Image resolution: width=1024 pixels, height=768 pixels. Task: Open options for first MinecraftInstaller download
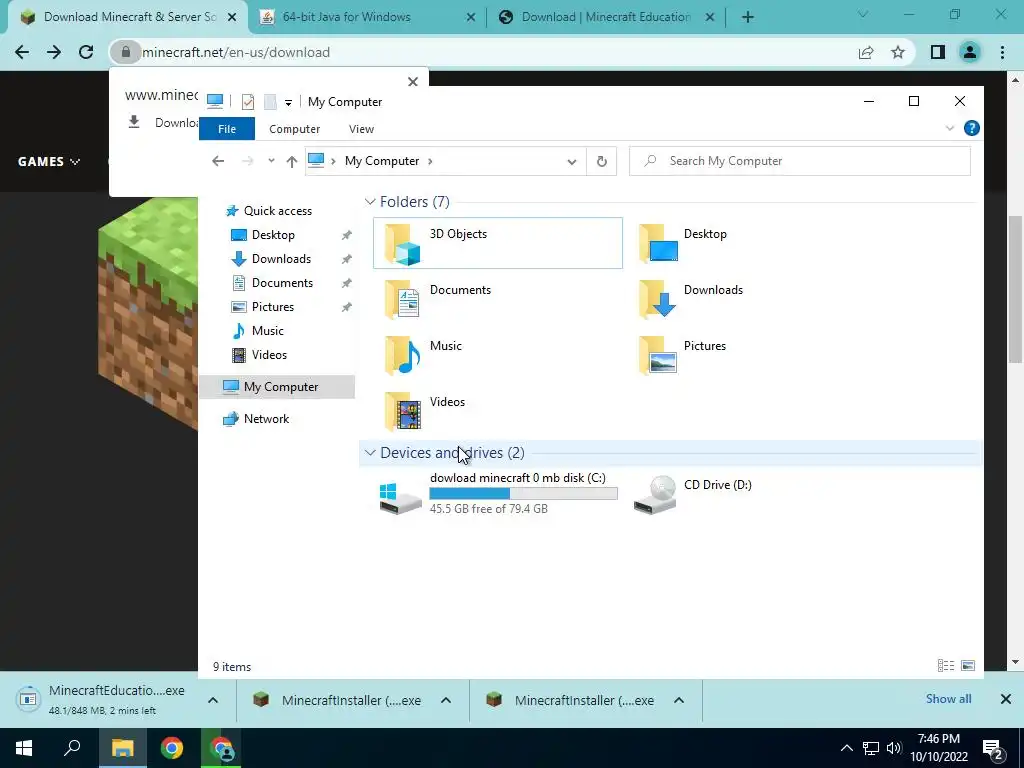pyautogui.click(x=446, y=700)
